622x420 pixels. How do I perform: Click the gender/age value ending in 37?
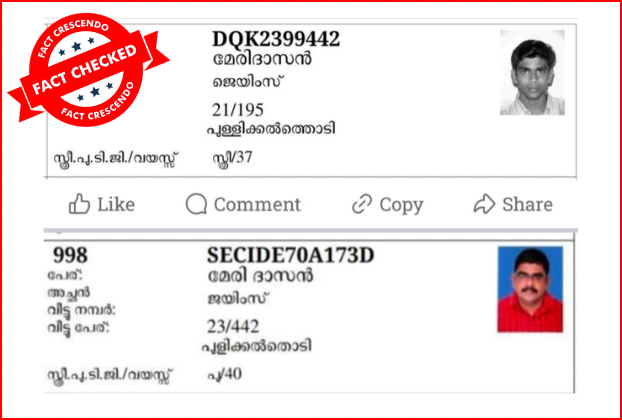coord(232,157)
